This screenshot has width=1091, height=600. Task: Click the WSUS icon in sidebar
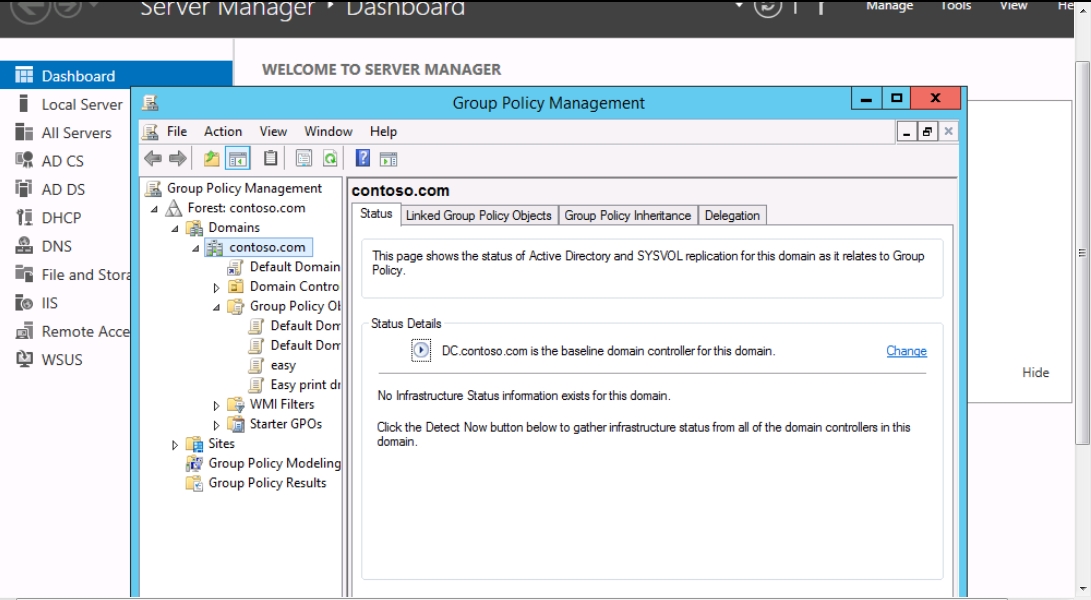click(x=24, y=359)
